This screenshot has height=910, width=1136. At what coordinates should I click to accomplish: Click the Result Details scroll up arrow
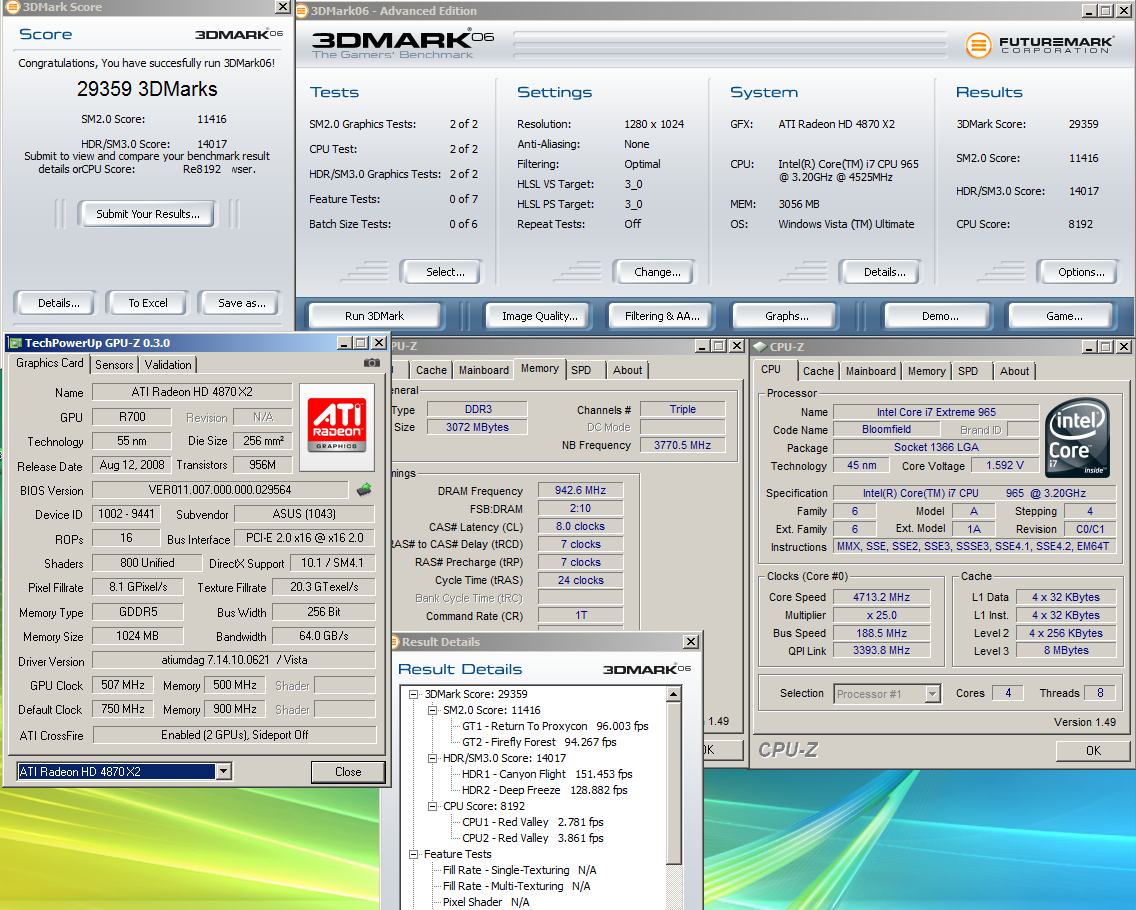pyautogui.click(x=673, y=694)
